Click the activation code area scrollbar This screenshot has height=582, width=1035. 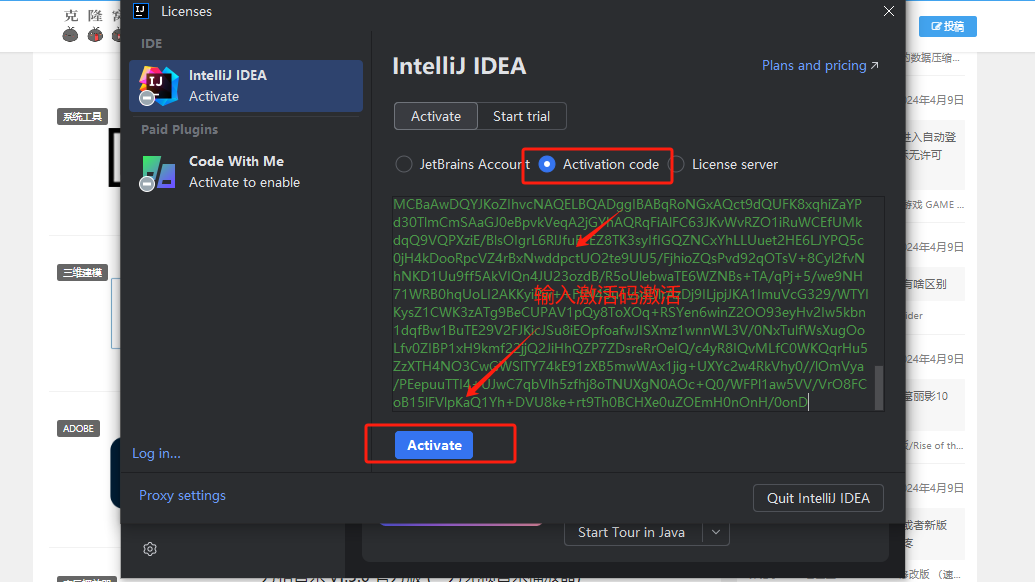click(x=879, y=388)
